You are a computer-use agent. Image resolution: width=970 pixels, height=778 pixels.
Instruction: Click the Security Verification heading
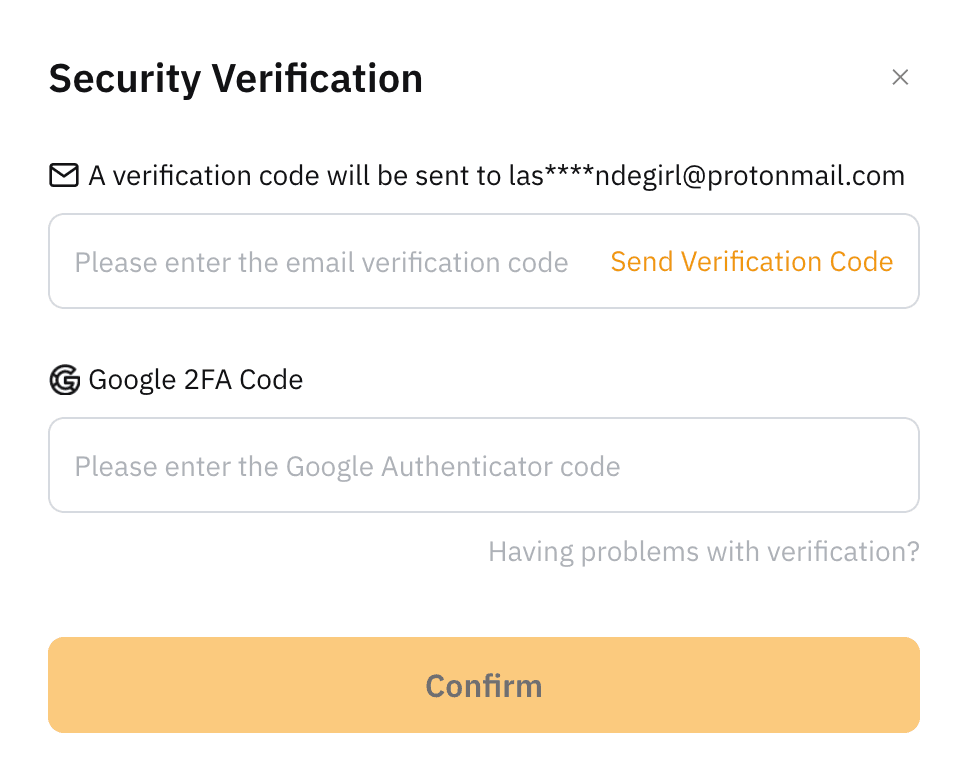coord(236,78)
